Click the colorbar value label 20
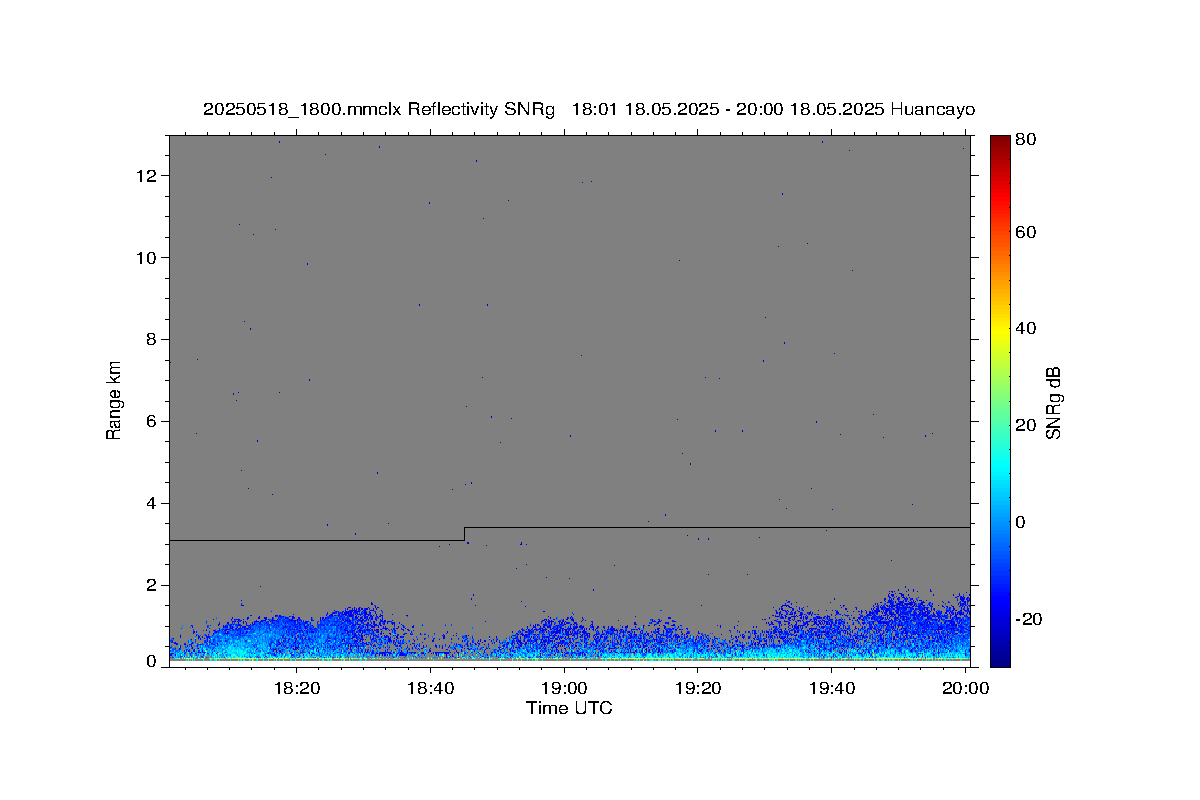The width and height of the screenshot is (1200, 800). [x=1025, y=426]
